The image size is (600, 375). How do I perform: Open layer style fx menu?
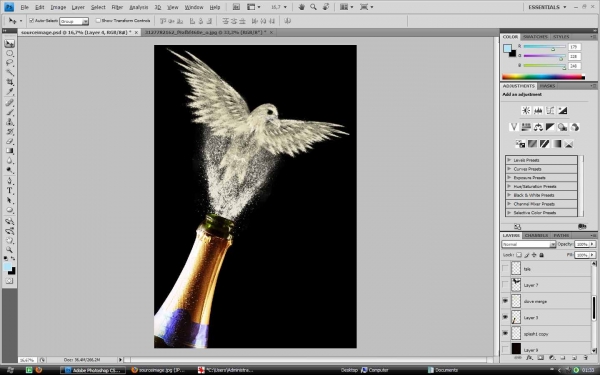[529, 358]
